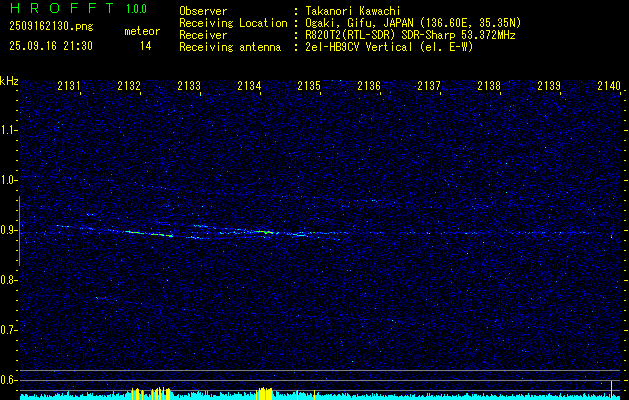Image resolution: width=629 pixels, height=400 pixels.
Task: Click the 2140 time axis label
Action: 609,86
